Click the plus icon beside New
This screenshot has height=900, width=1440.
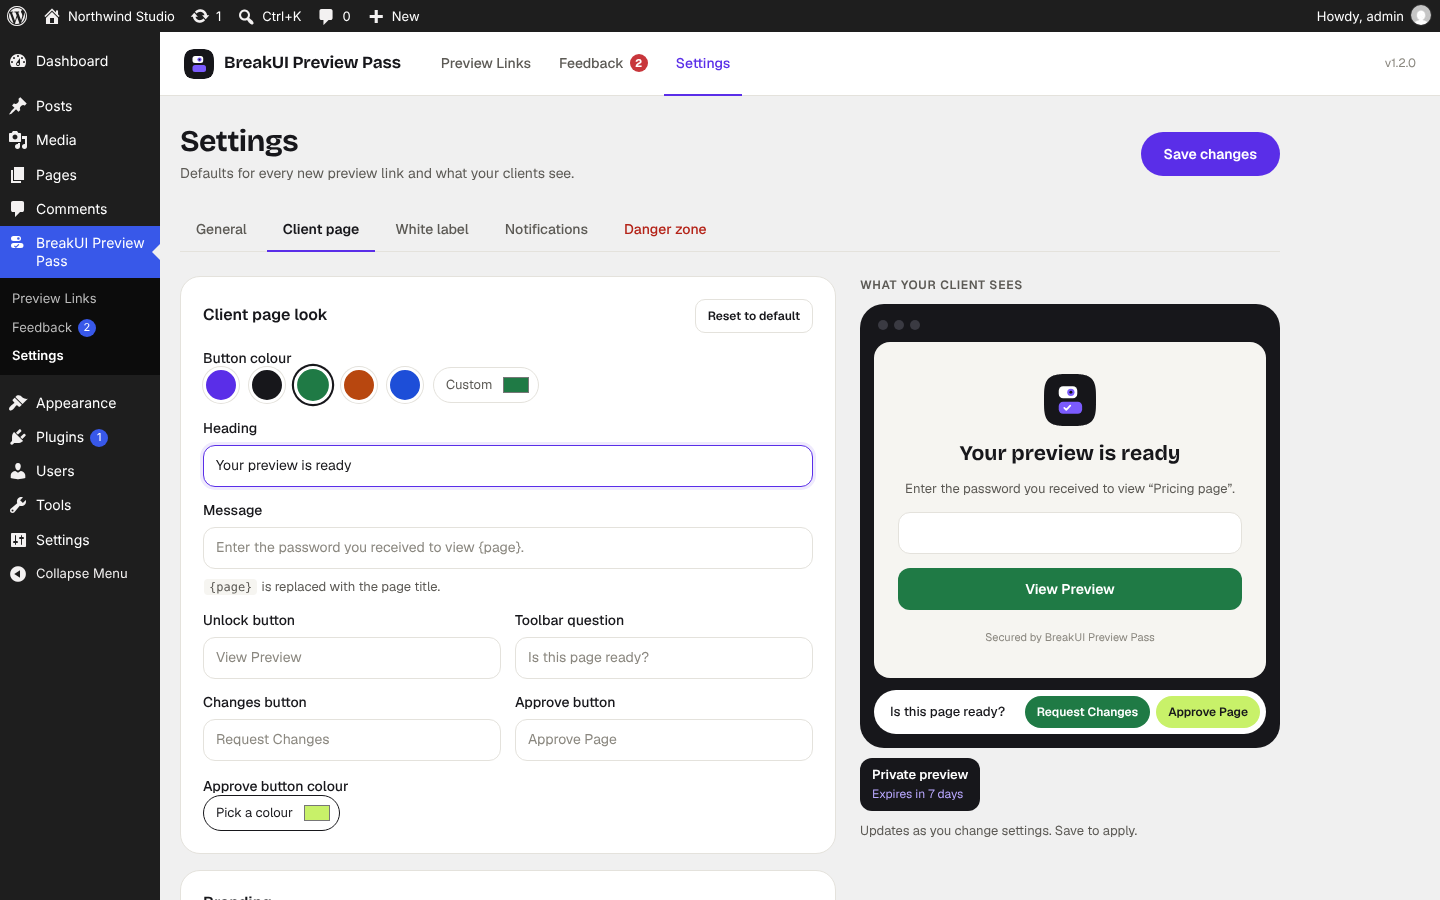pyautogui.click(x=376, y=16)
